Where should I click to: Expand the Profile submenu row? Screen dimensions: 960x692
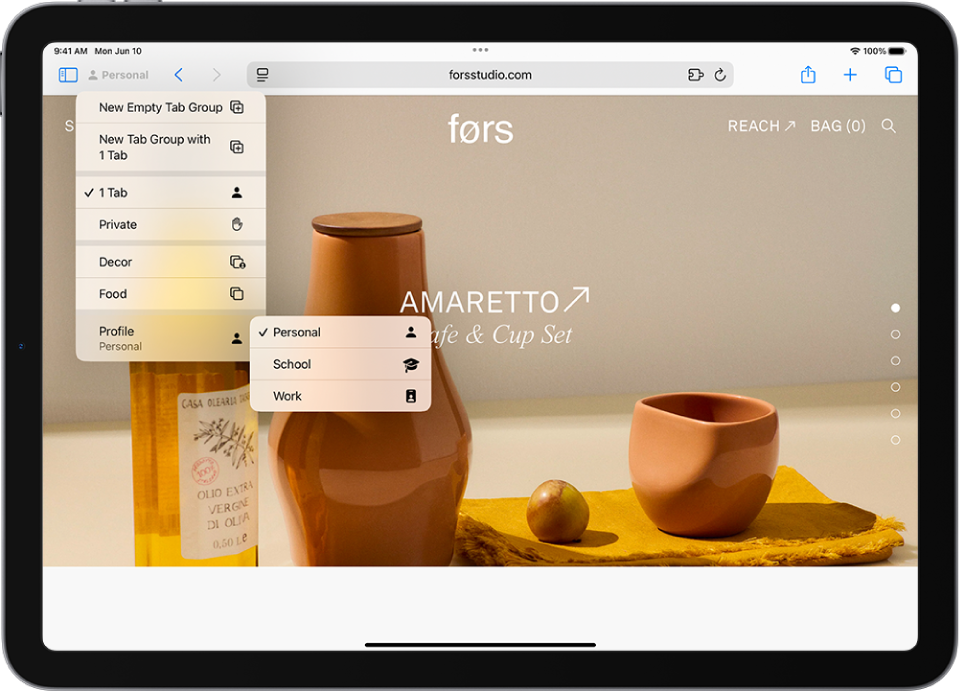coord(171,338)
